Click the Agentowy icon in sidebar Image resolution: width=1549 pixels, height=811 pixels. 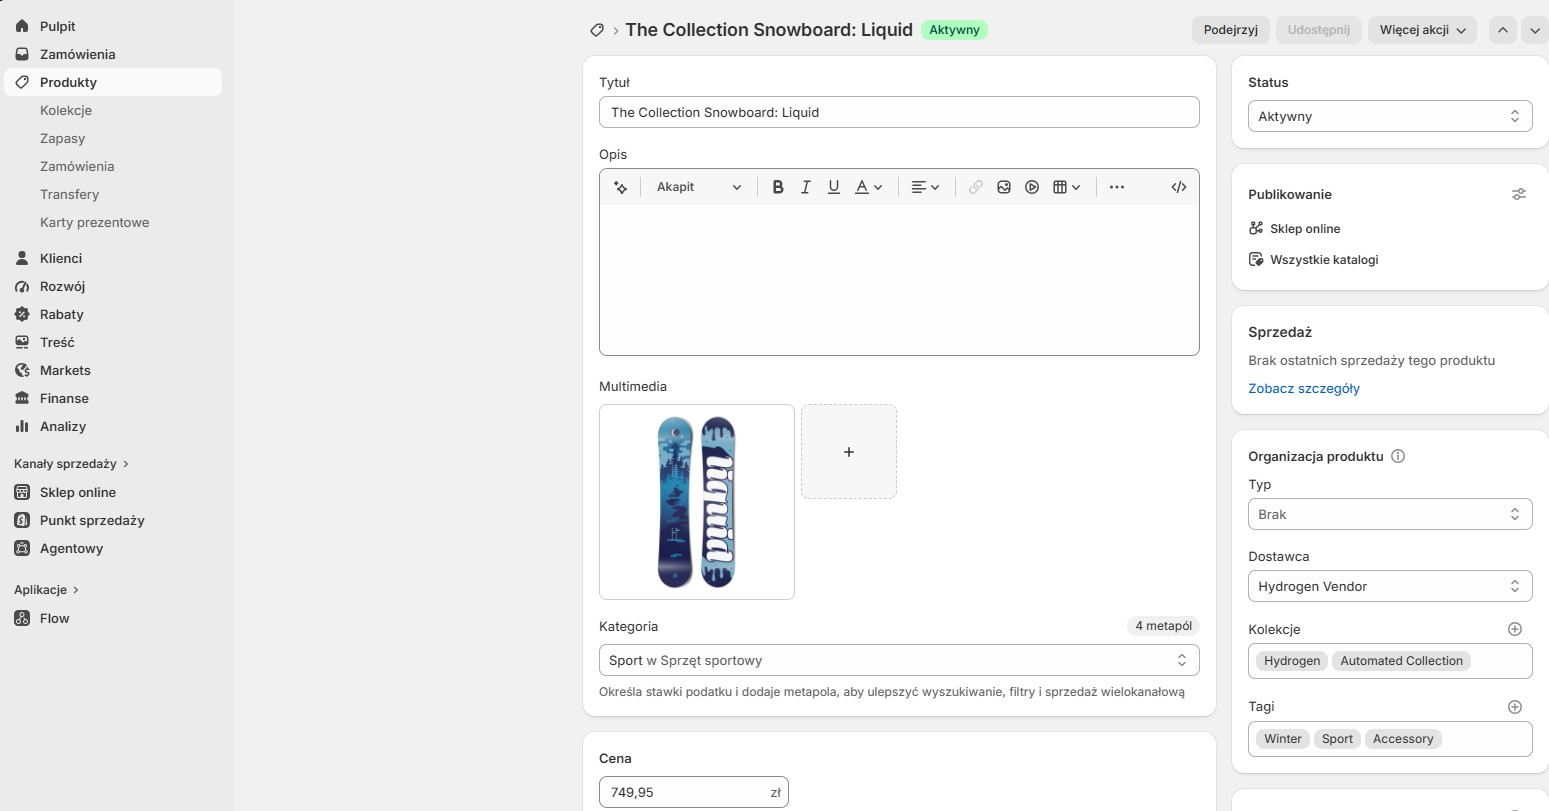tap(22, 548)
